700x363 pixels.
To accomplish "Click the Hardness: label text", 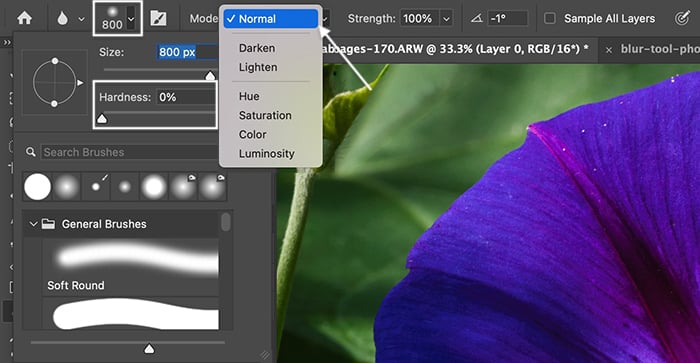I will tap(125, 97).
